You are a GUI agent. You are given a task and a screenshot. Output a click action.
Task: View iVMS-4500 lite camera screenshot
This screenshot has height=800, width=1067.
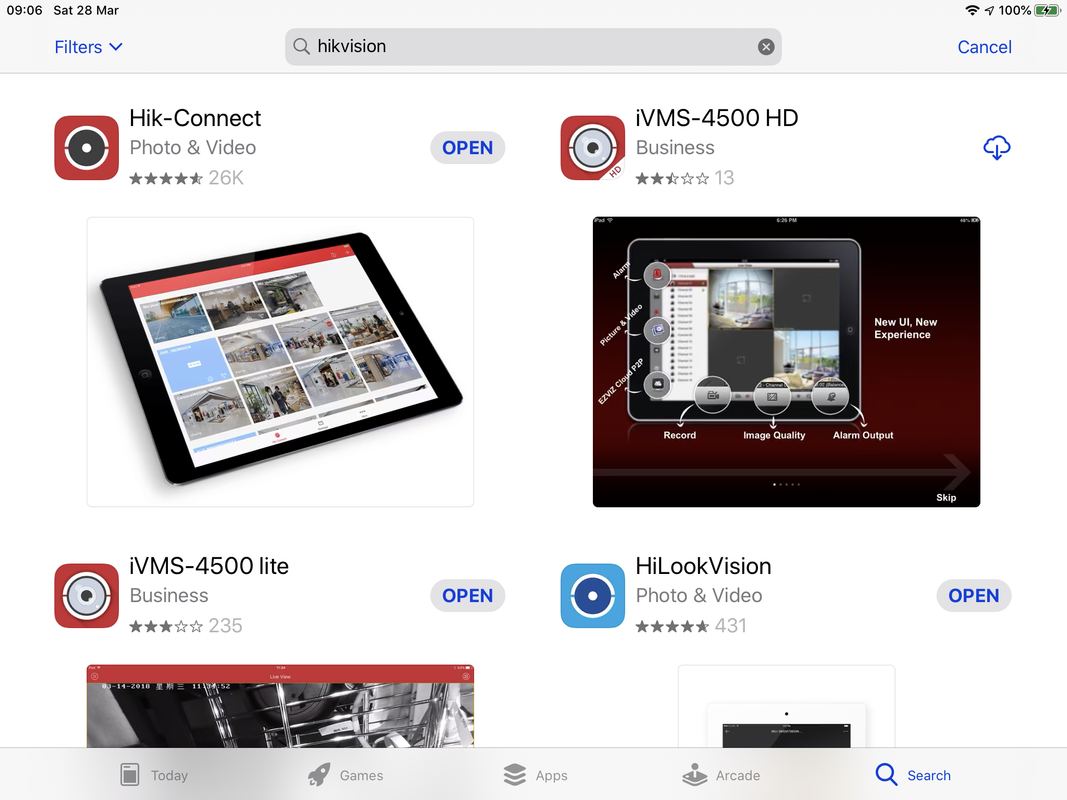tap(280, 706)
